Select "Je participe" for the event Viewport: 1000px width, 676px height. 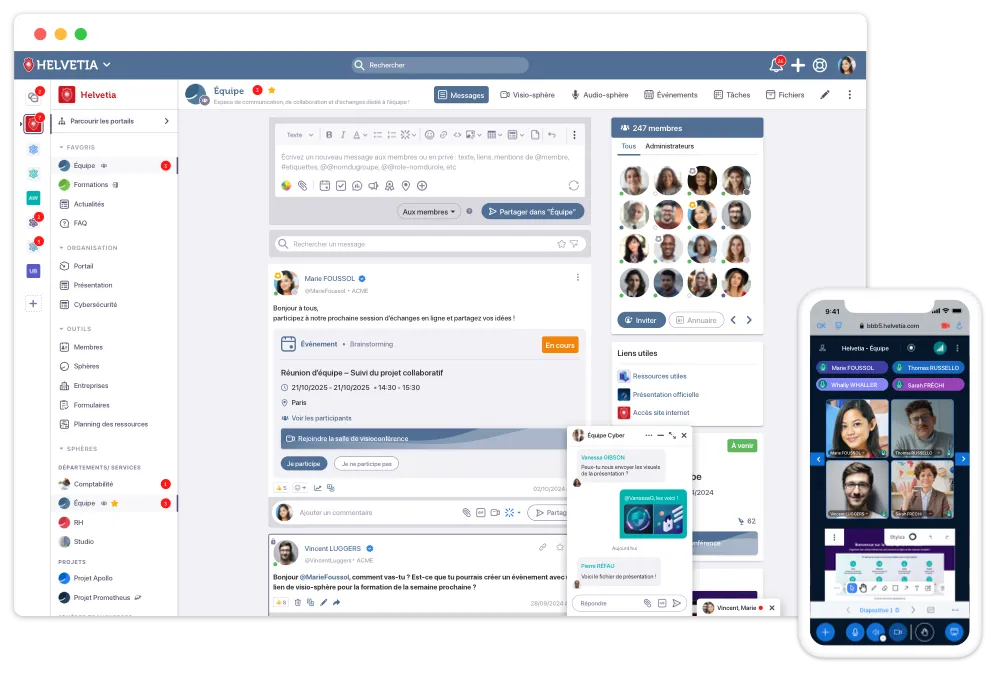coord(304,463)
